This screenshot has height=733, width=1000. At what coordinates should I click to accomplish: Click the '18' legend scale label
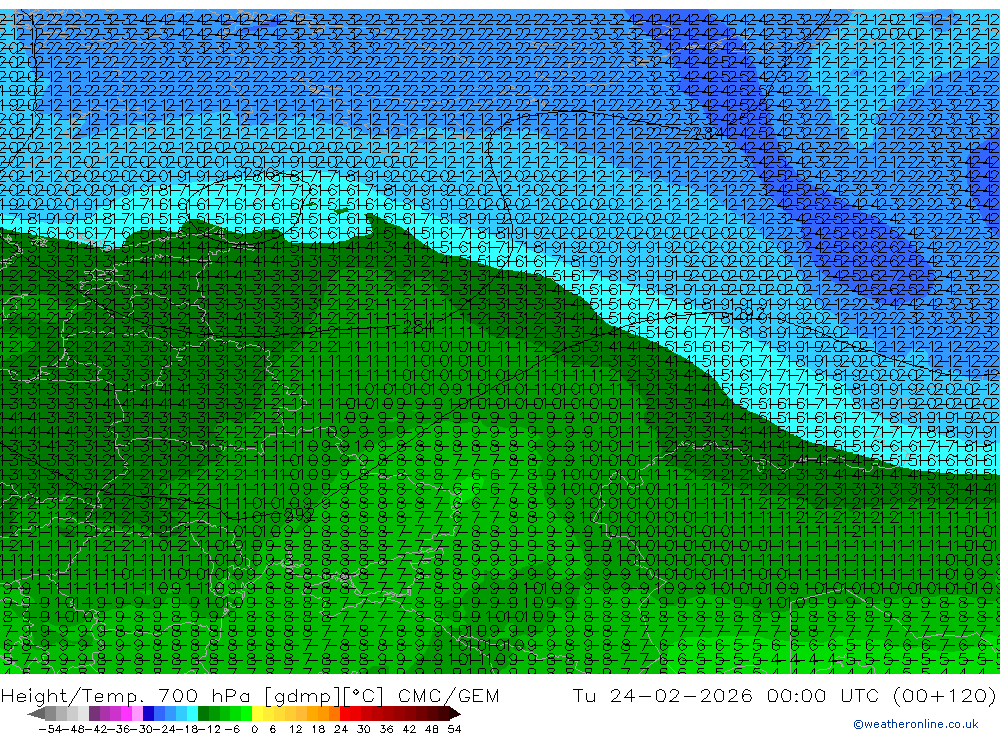[x=318, y=729]
